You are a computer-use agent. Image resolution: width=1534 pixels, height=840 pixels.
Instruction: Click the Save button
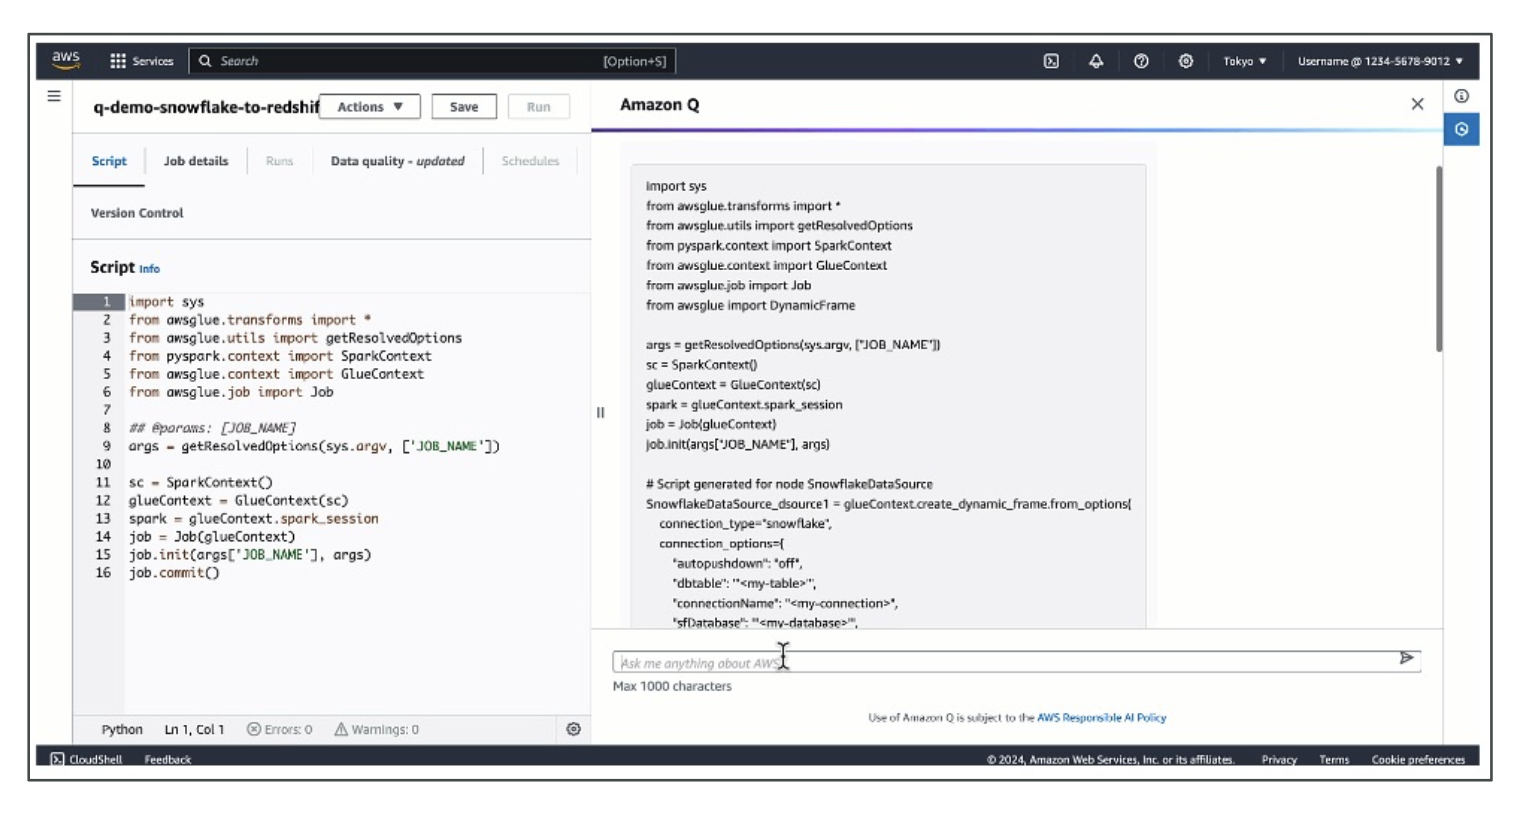464,107
